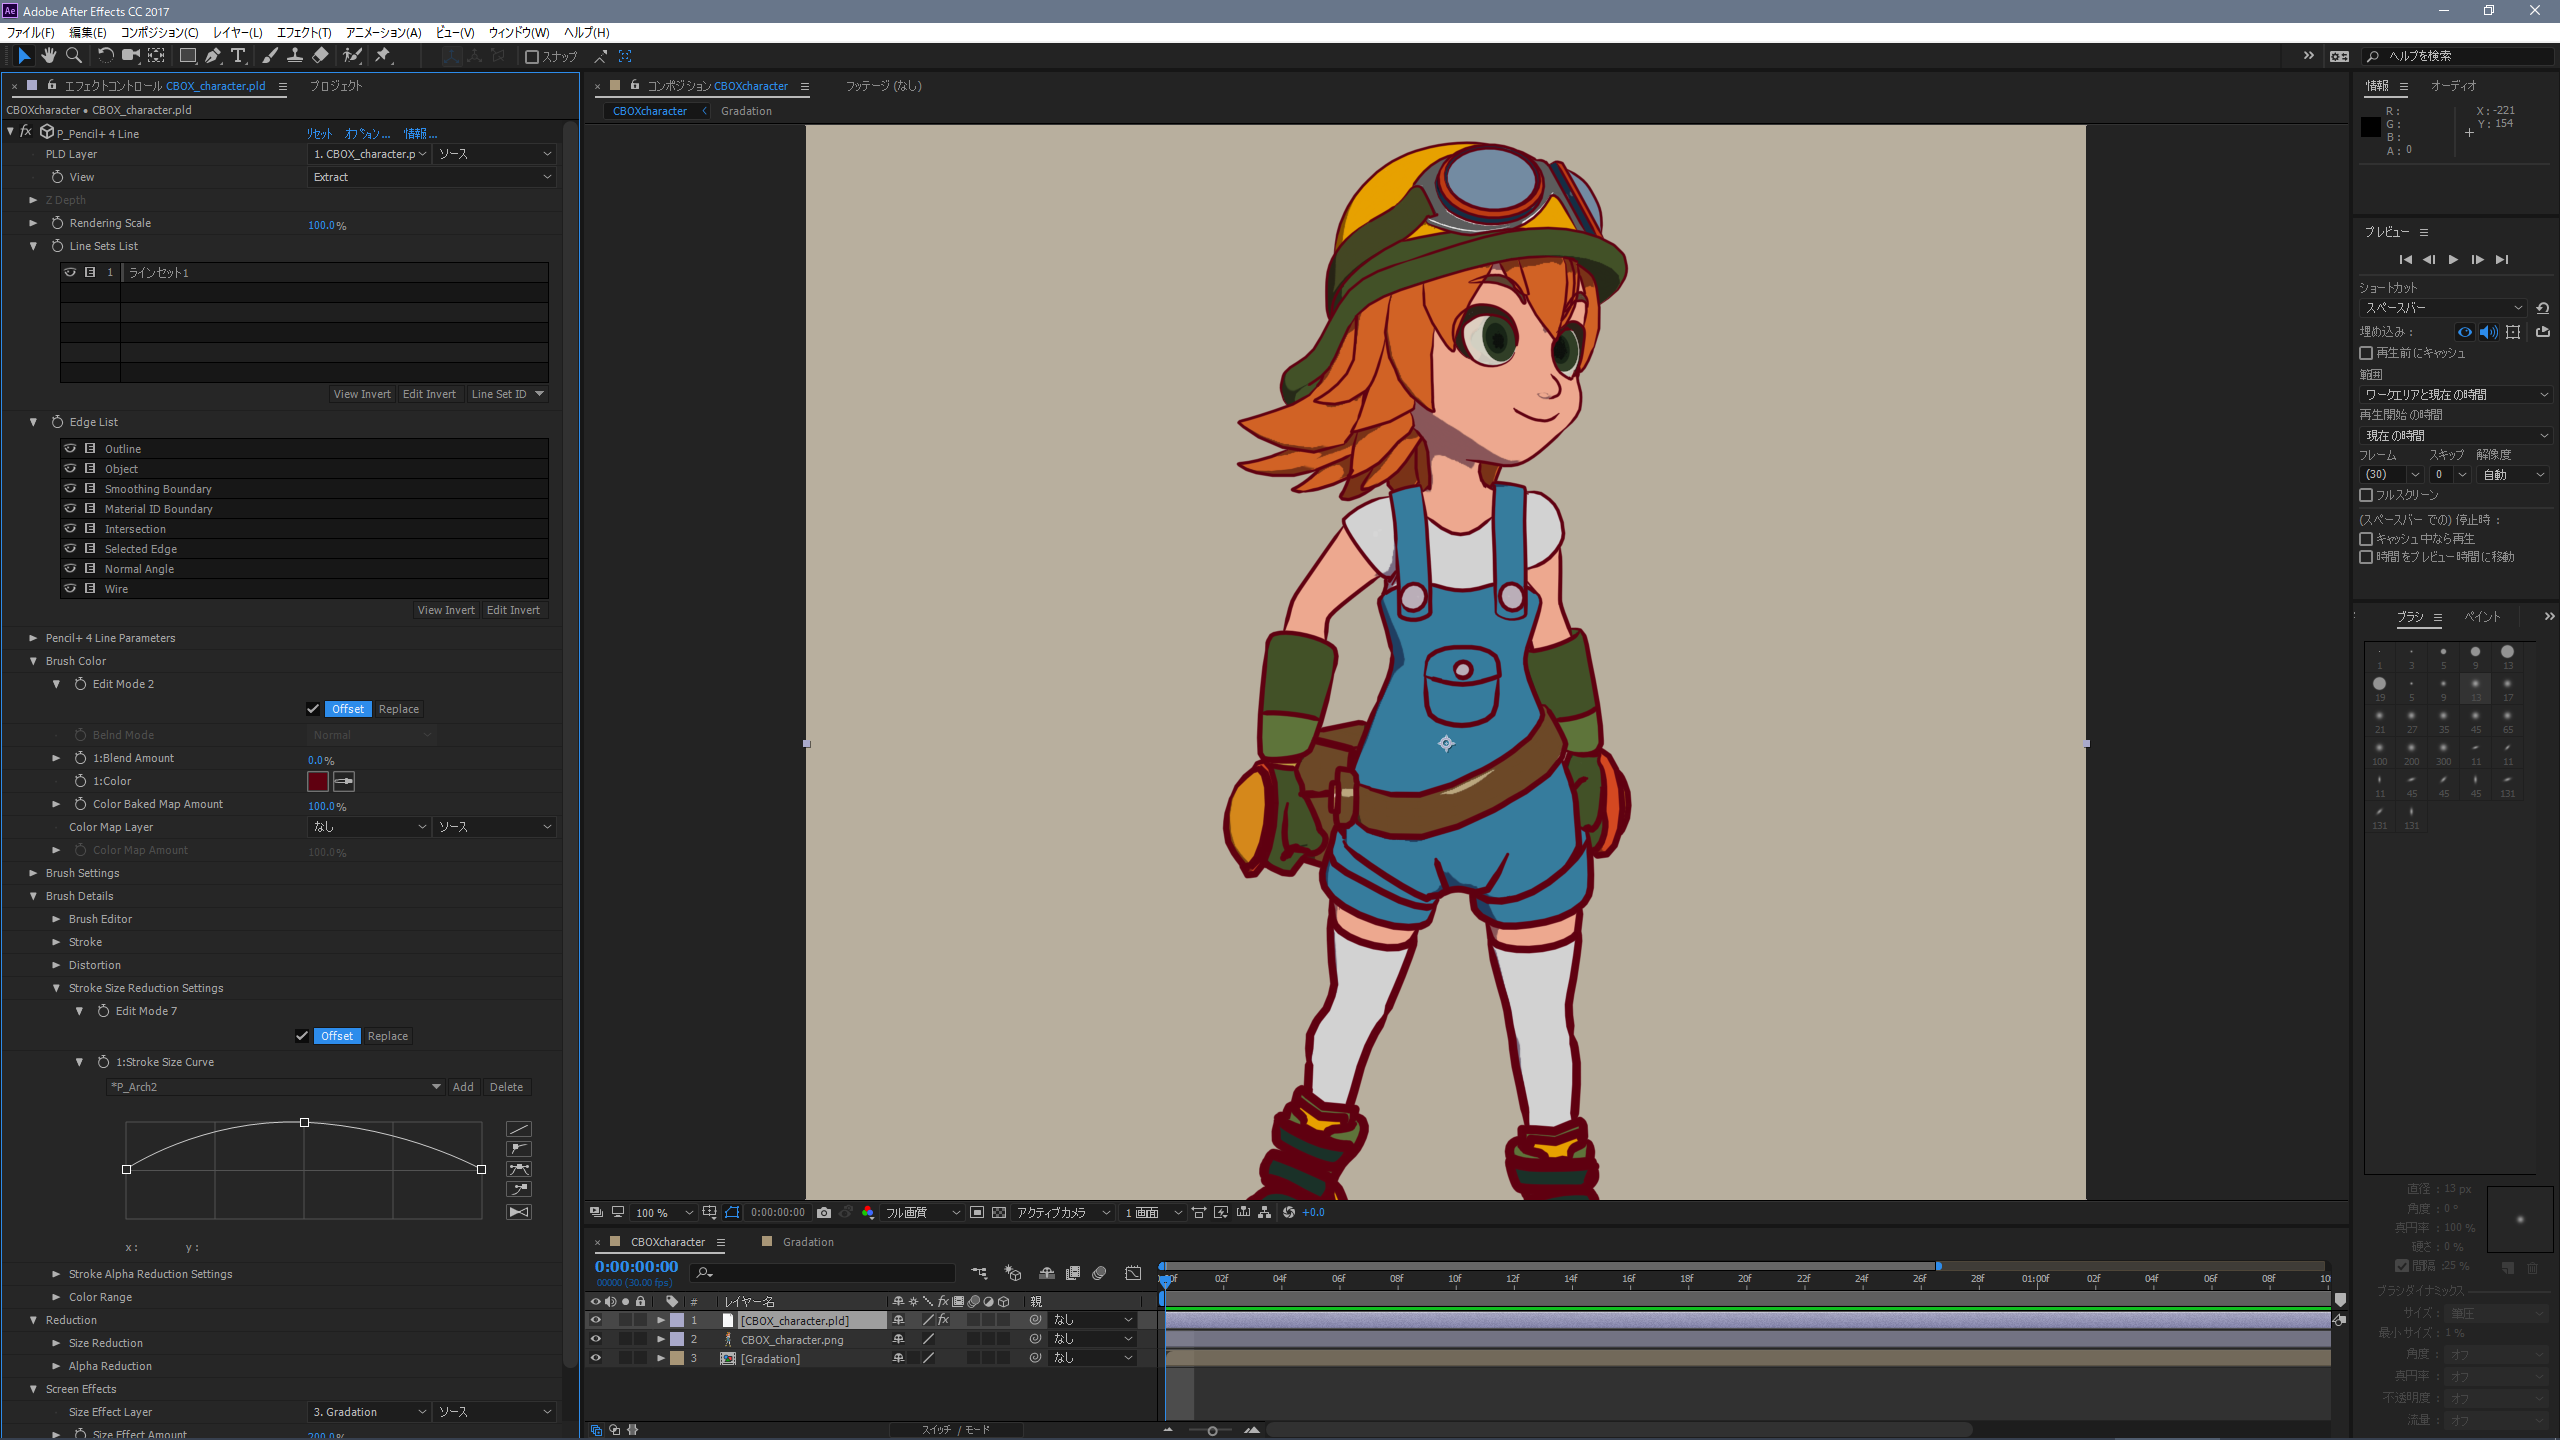
Task: Select the Pen tool
Action: click(212, 56)
